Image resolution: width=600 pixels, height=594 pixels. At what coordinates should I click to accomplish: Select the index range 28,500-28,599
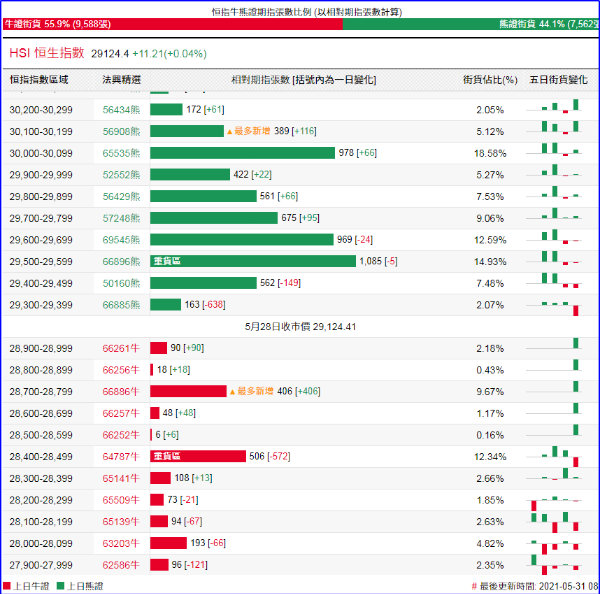point(41,435)
